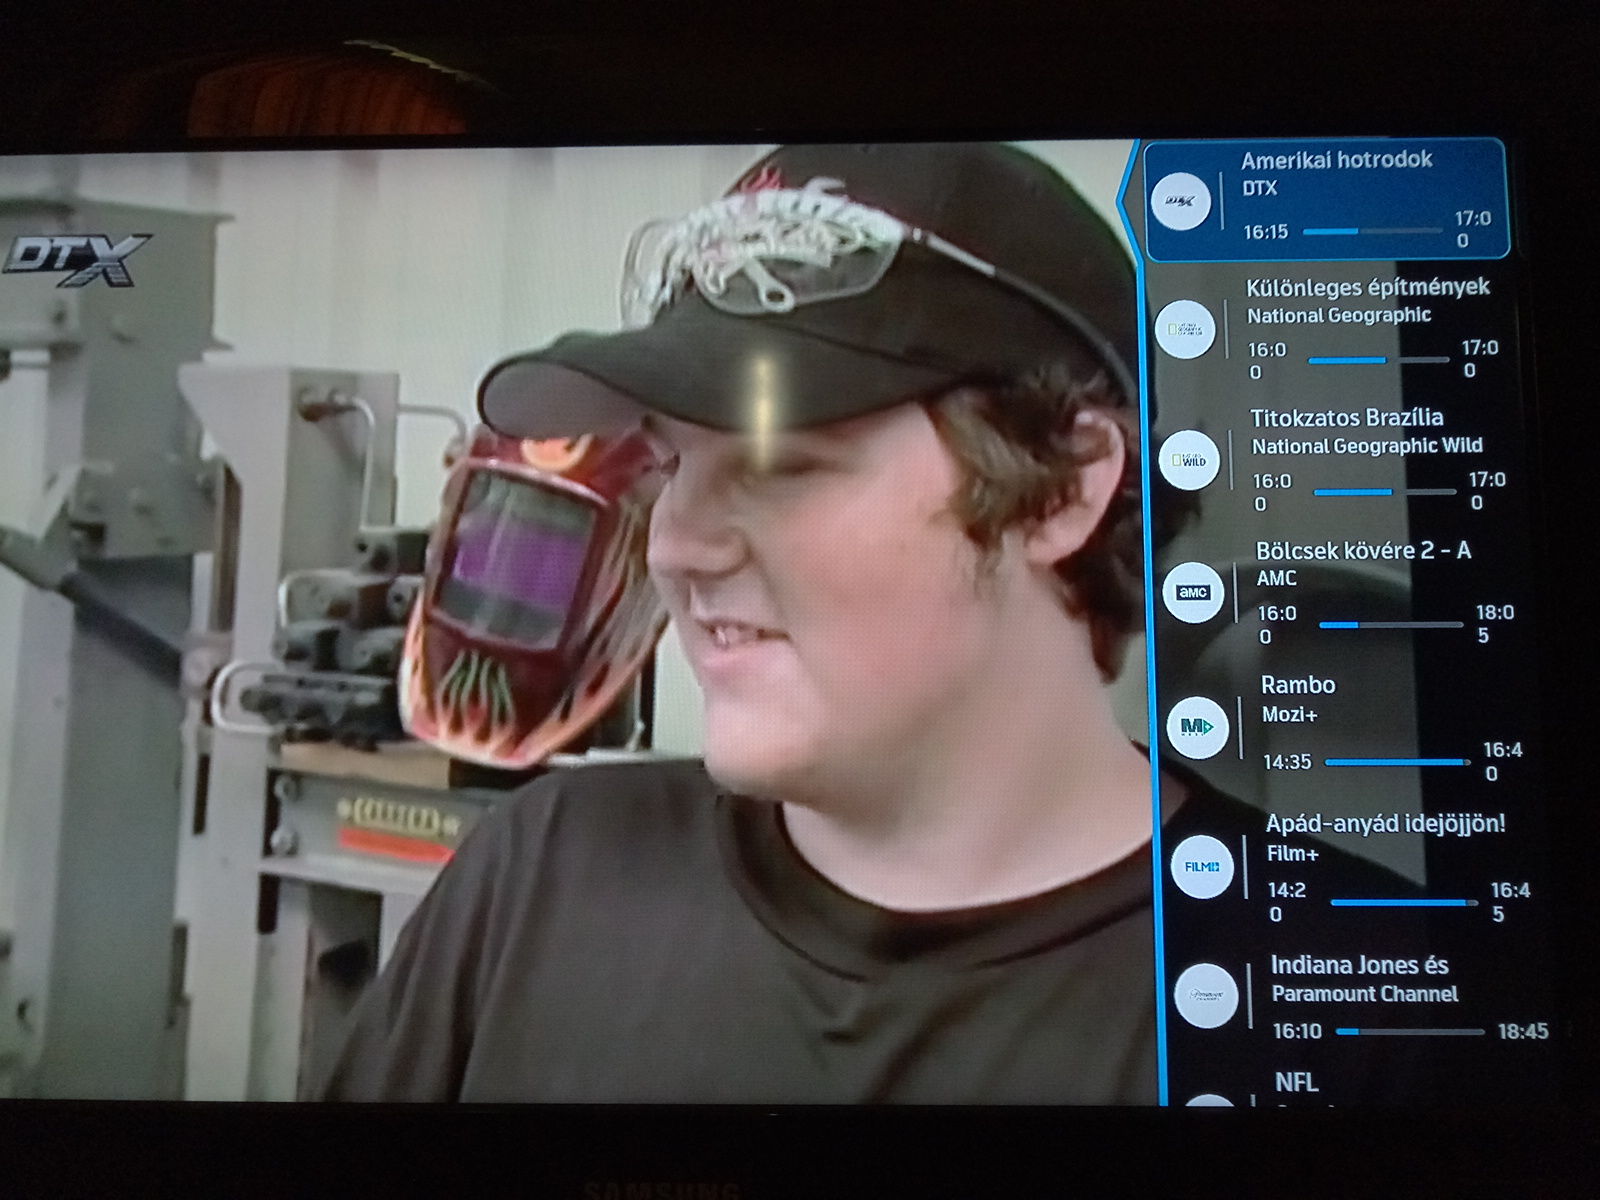Click the end time of Apád-anyád idejöjjön!
This screenshot has width=1600, height=1200.
pyautogui.click(x=1510, y=901)
